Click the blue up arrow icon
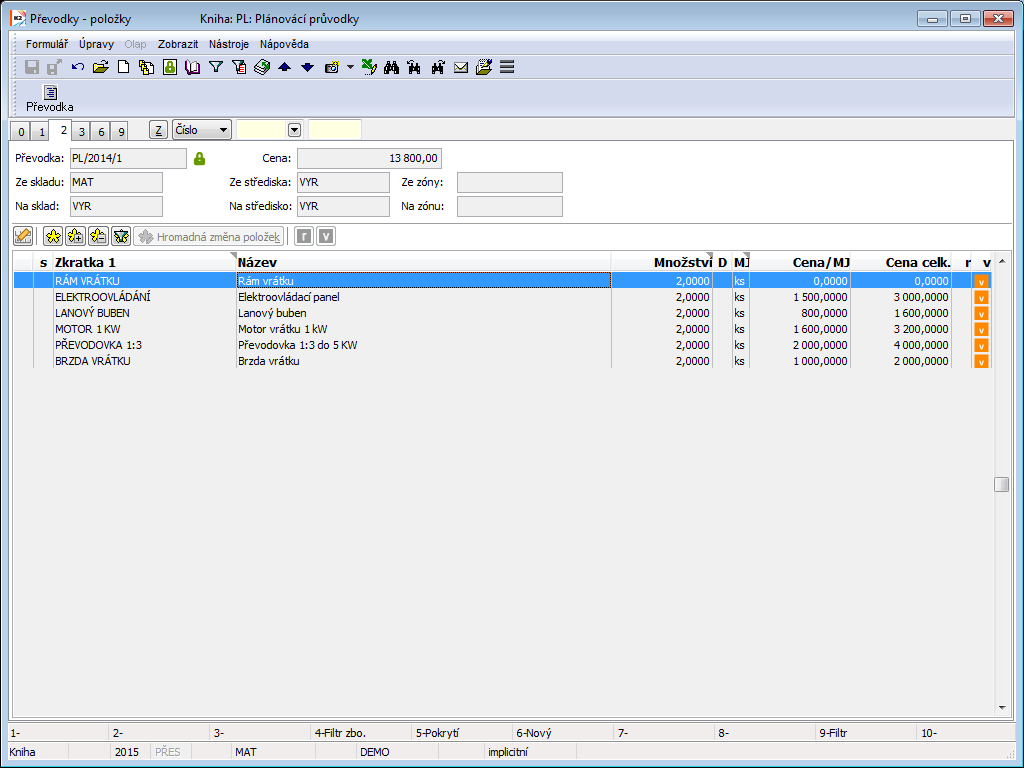 (284, 67)
